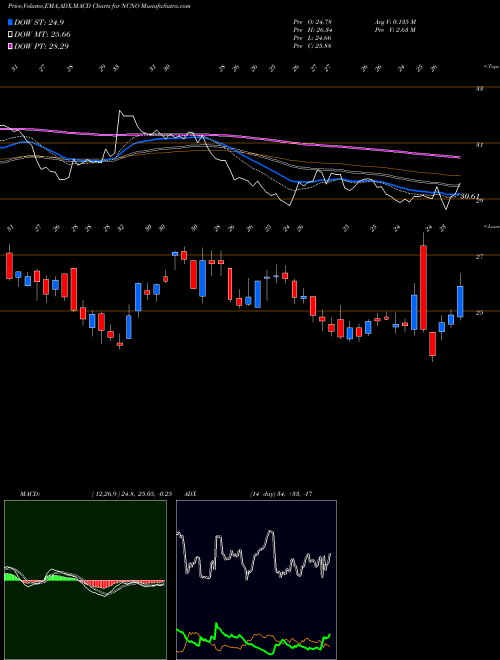Select the 'DOW ST: 24.9' legend label
This screenshot has width=500, height=660.
point(39,22)
